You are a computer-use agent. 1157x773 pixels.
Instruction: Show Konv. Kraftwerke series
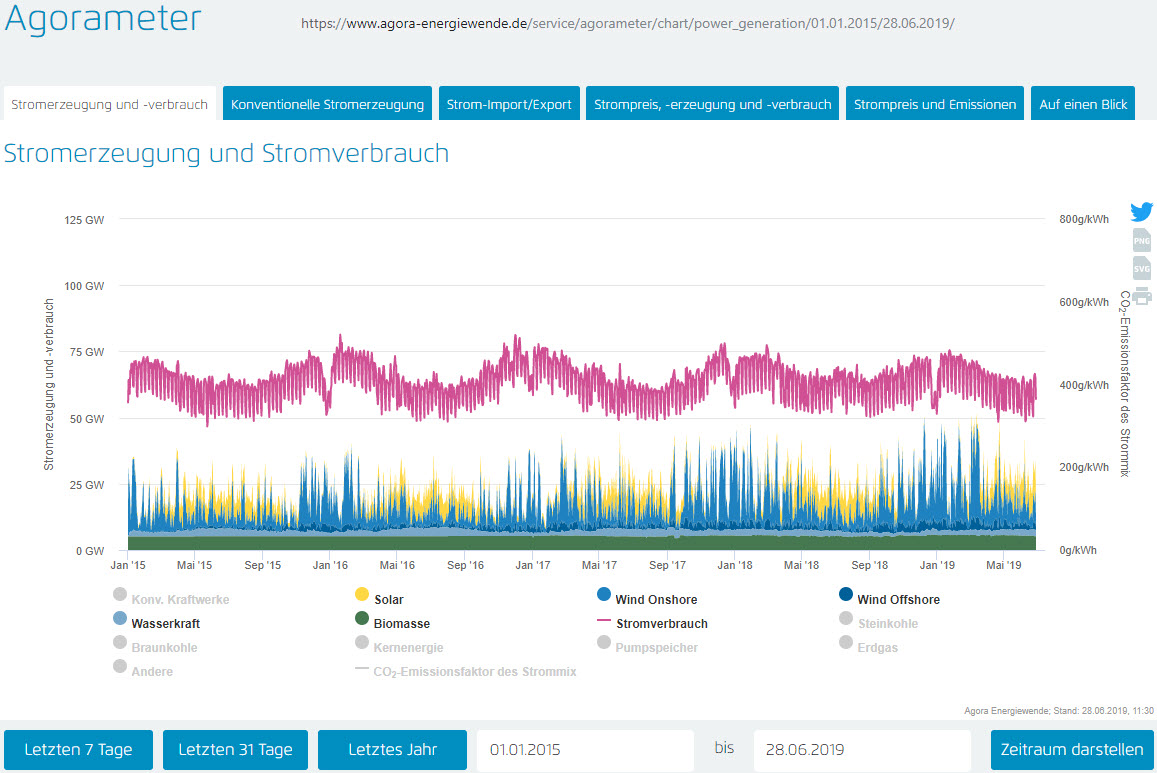coord(180,599)
